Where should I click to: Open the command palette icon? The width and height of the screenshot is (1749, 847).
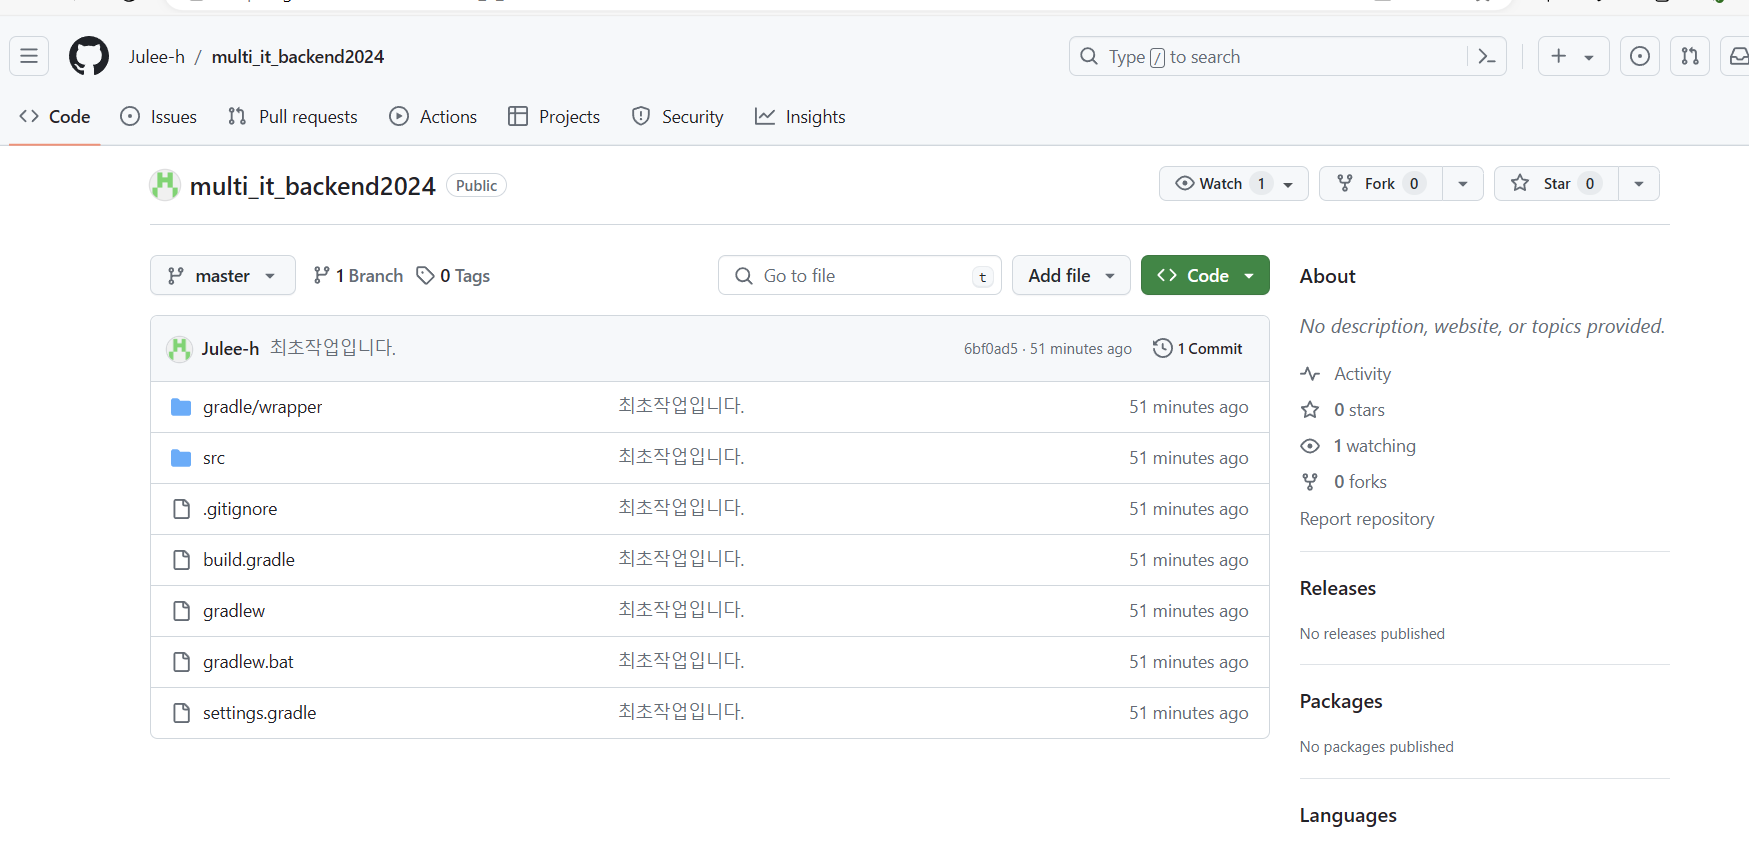[1487, 57]
